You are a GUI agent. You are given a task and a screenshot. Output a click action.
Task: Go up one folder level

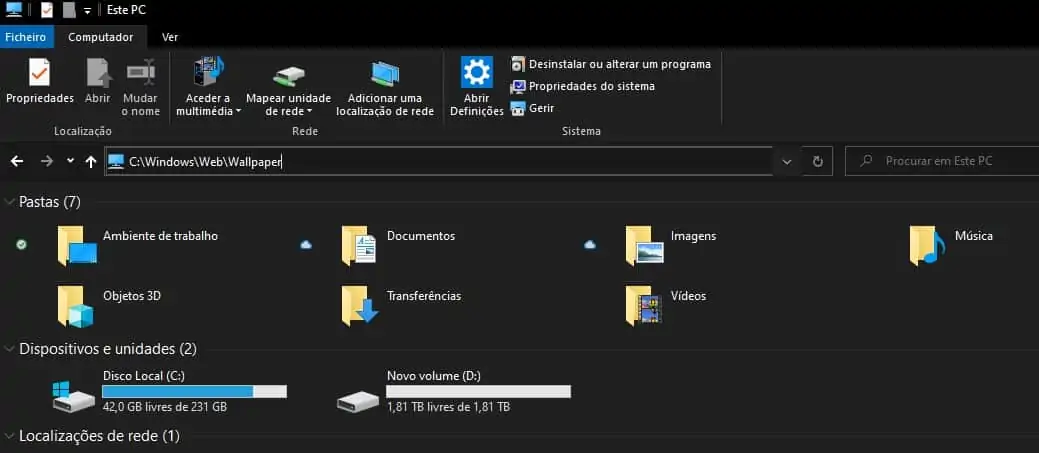pyautogui.click(x=91, y=161)
